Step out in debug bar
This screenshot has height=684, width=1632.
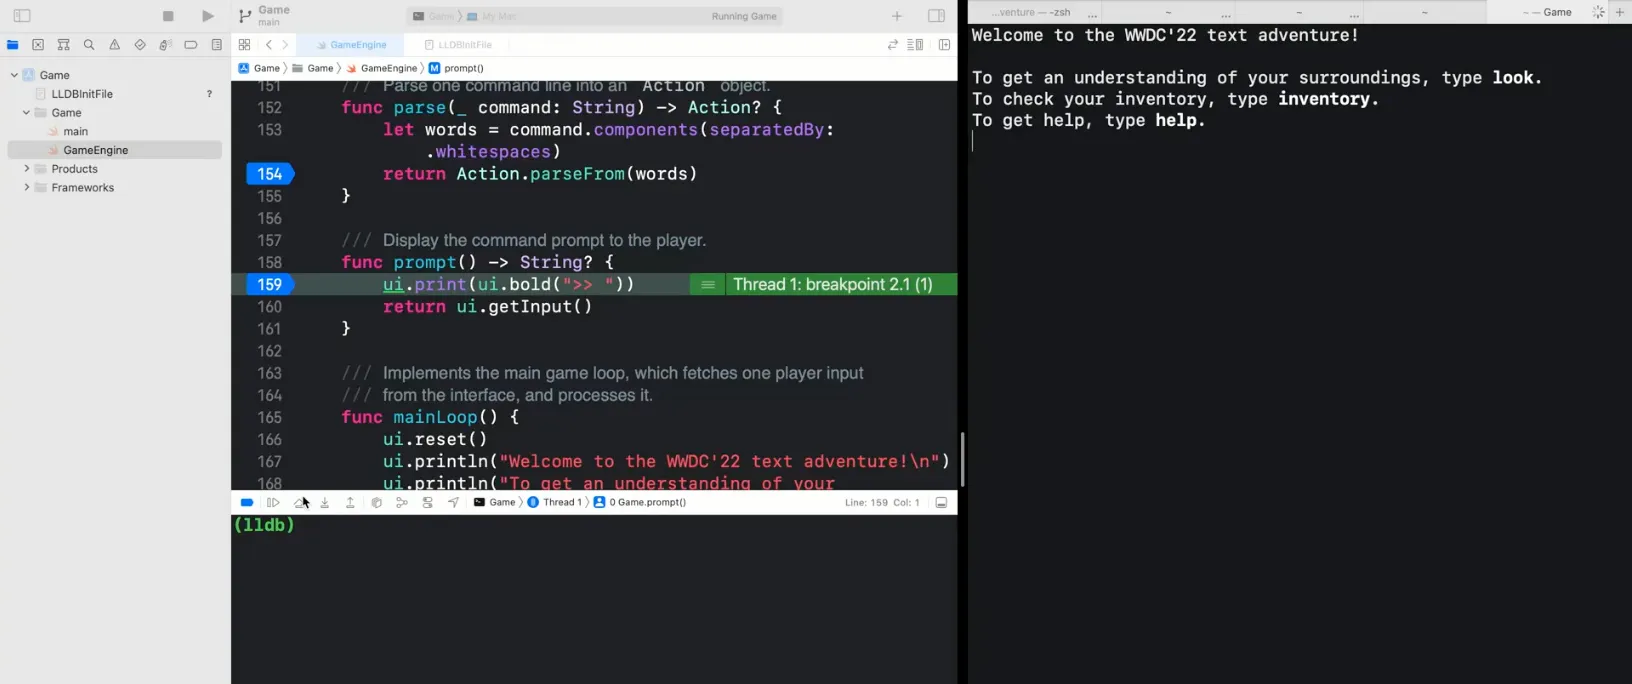(x=350, y=502)
